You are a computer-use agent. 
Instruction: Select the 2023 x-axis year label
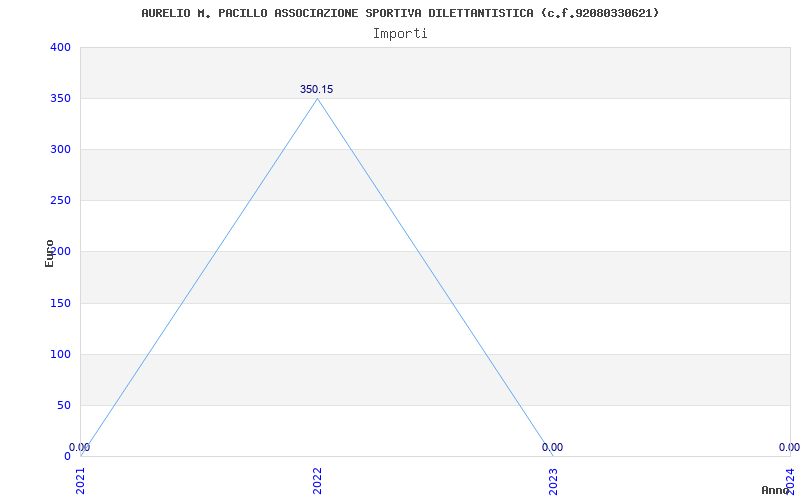554,481
